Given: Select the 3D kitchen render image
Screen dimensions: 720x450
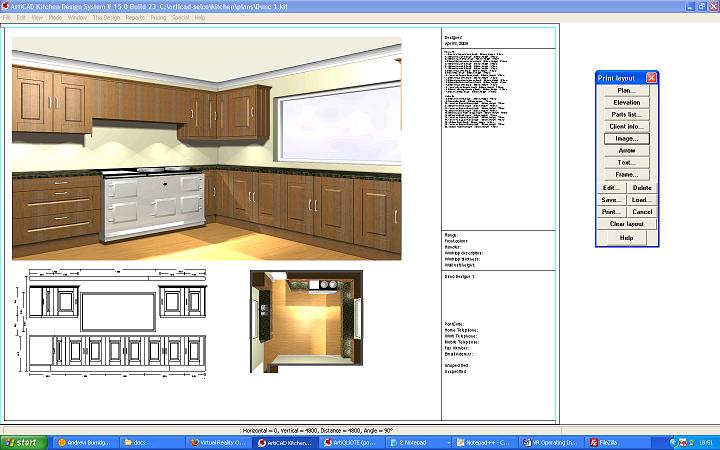Looking at the screenshot, I should tap(206, 148).
